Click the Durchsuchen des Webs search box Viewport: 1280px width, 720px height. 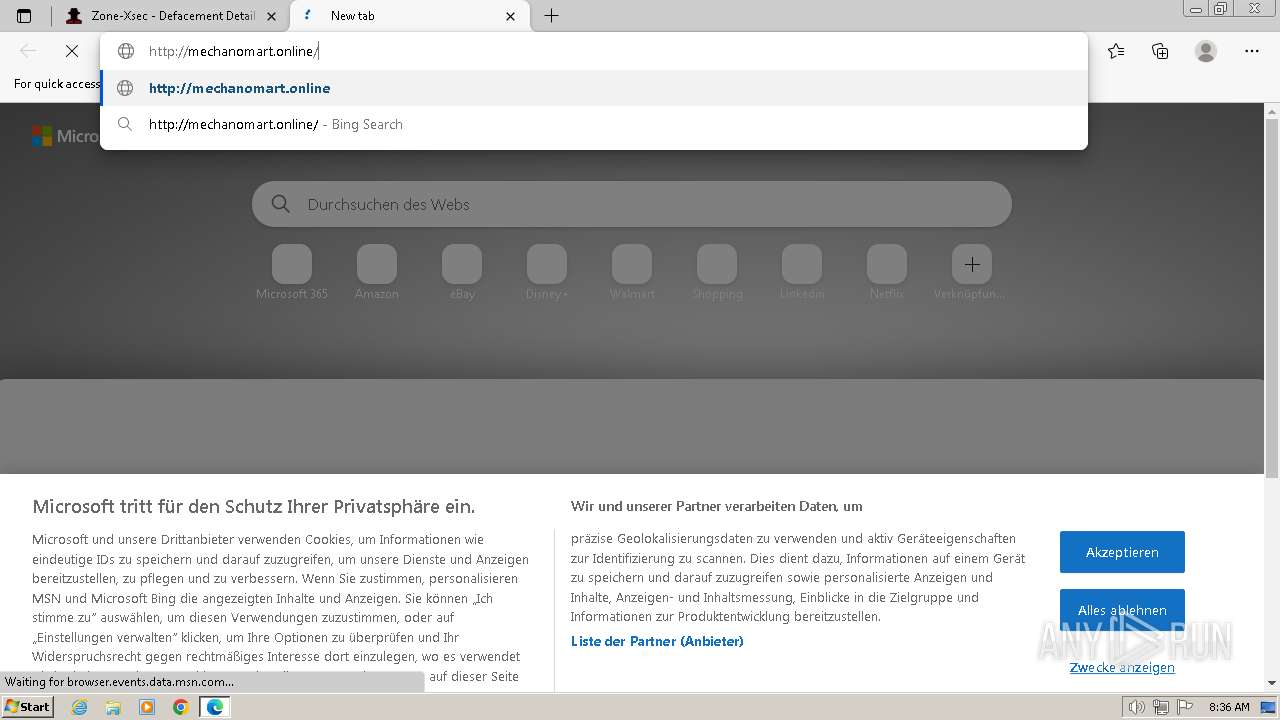(632, 204)
